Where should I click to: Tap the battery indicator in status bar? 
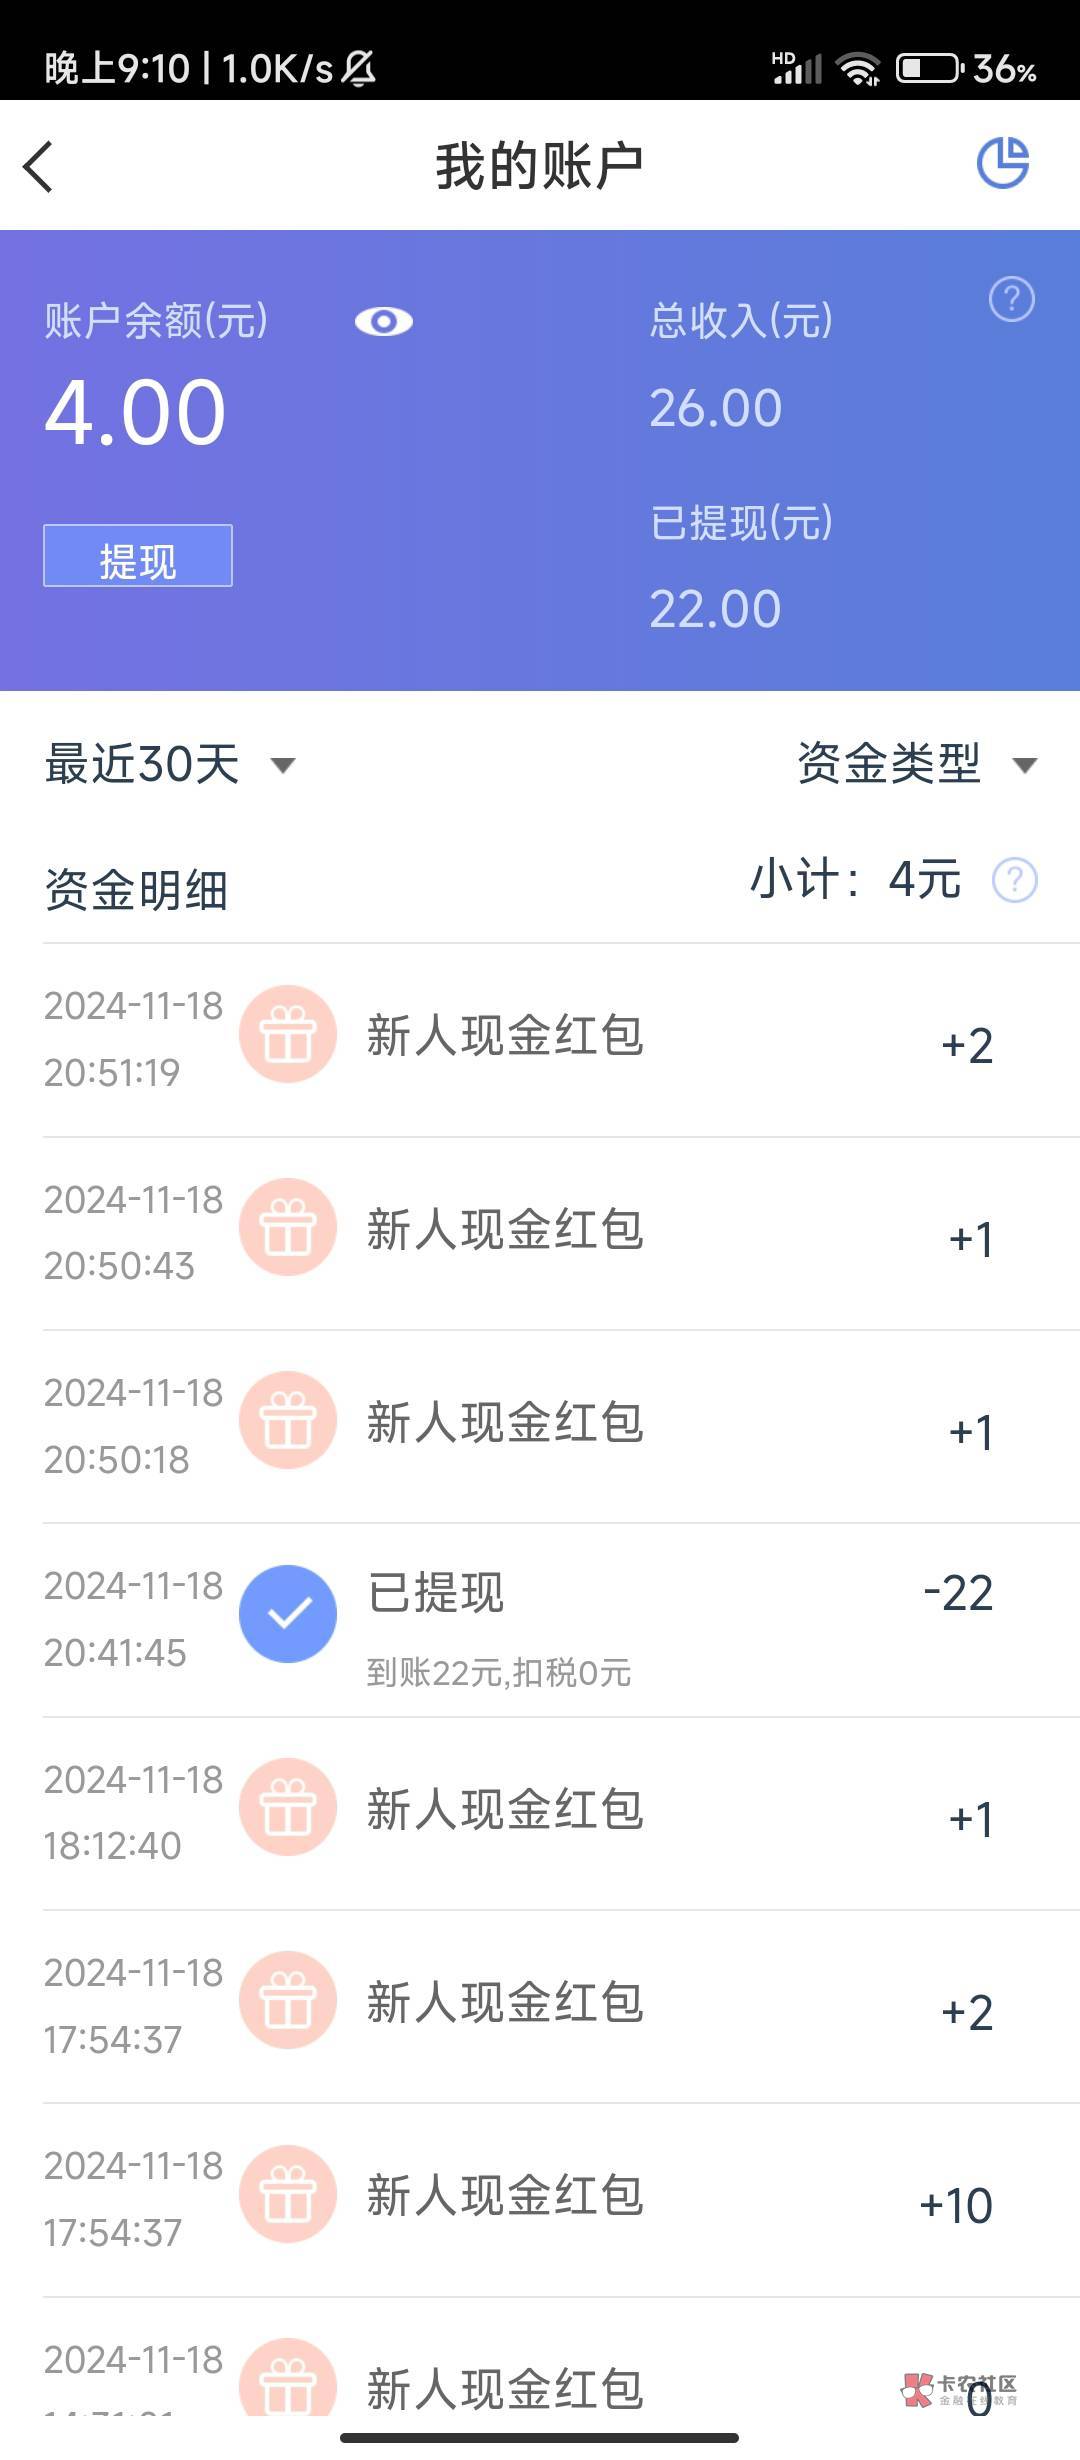[x=928, y=68]
